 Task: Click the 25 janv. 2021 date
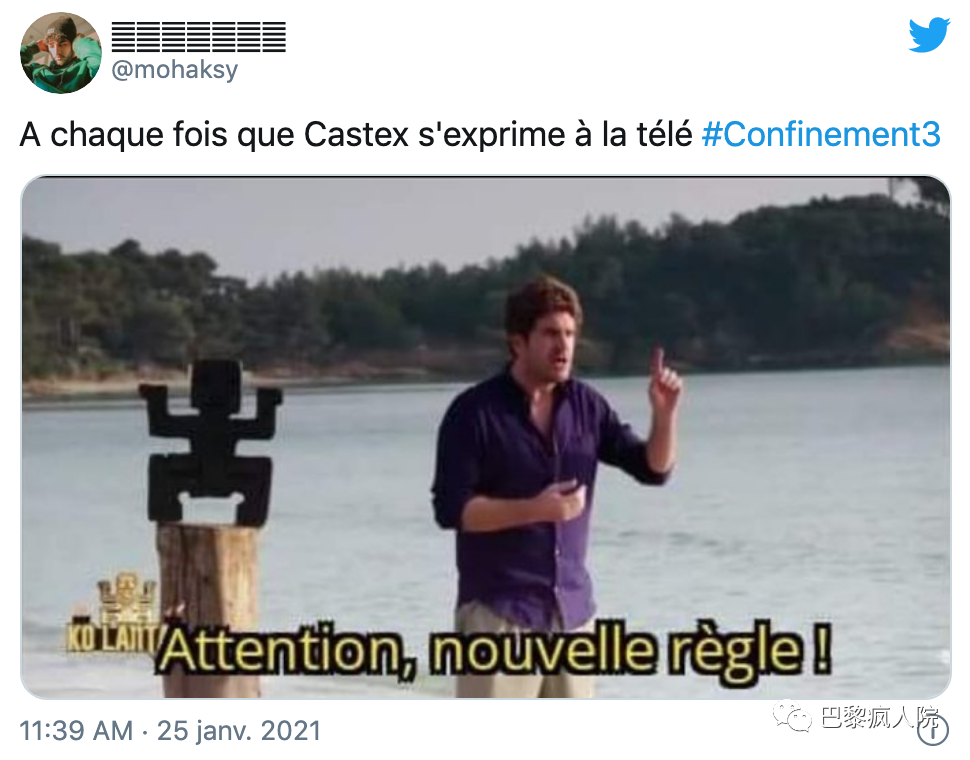[239, 730]
